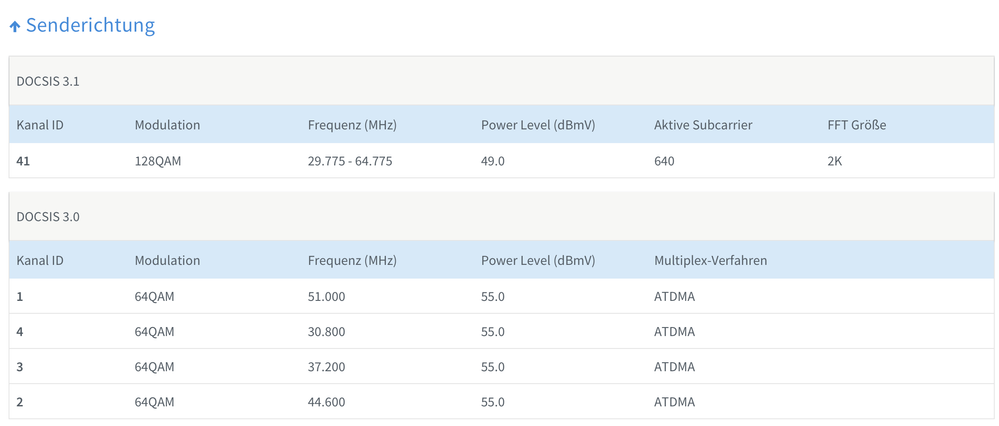Select the DOCSIS 3.1 table title

pos(48,81)
